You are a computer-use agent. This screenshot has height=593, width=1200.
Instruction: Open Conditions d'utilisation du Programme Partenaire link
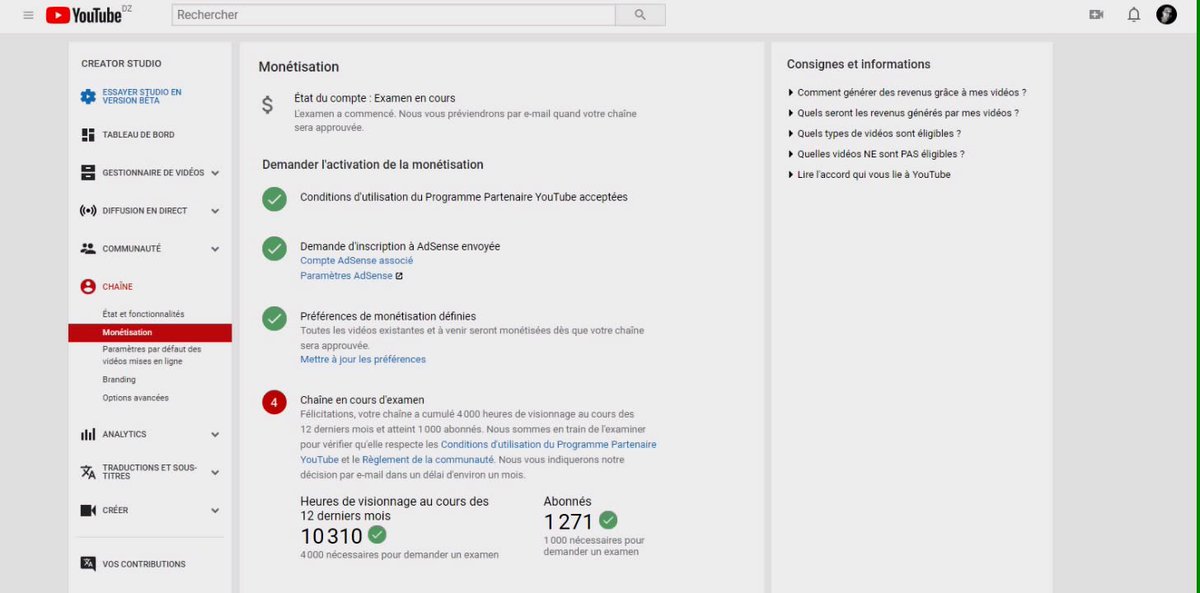coord(478,452)
